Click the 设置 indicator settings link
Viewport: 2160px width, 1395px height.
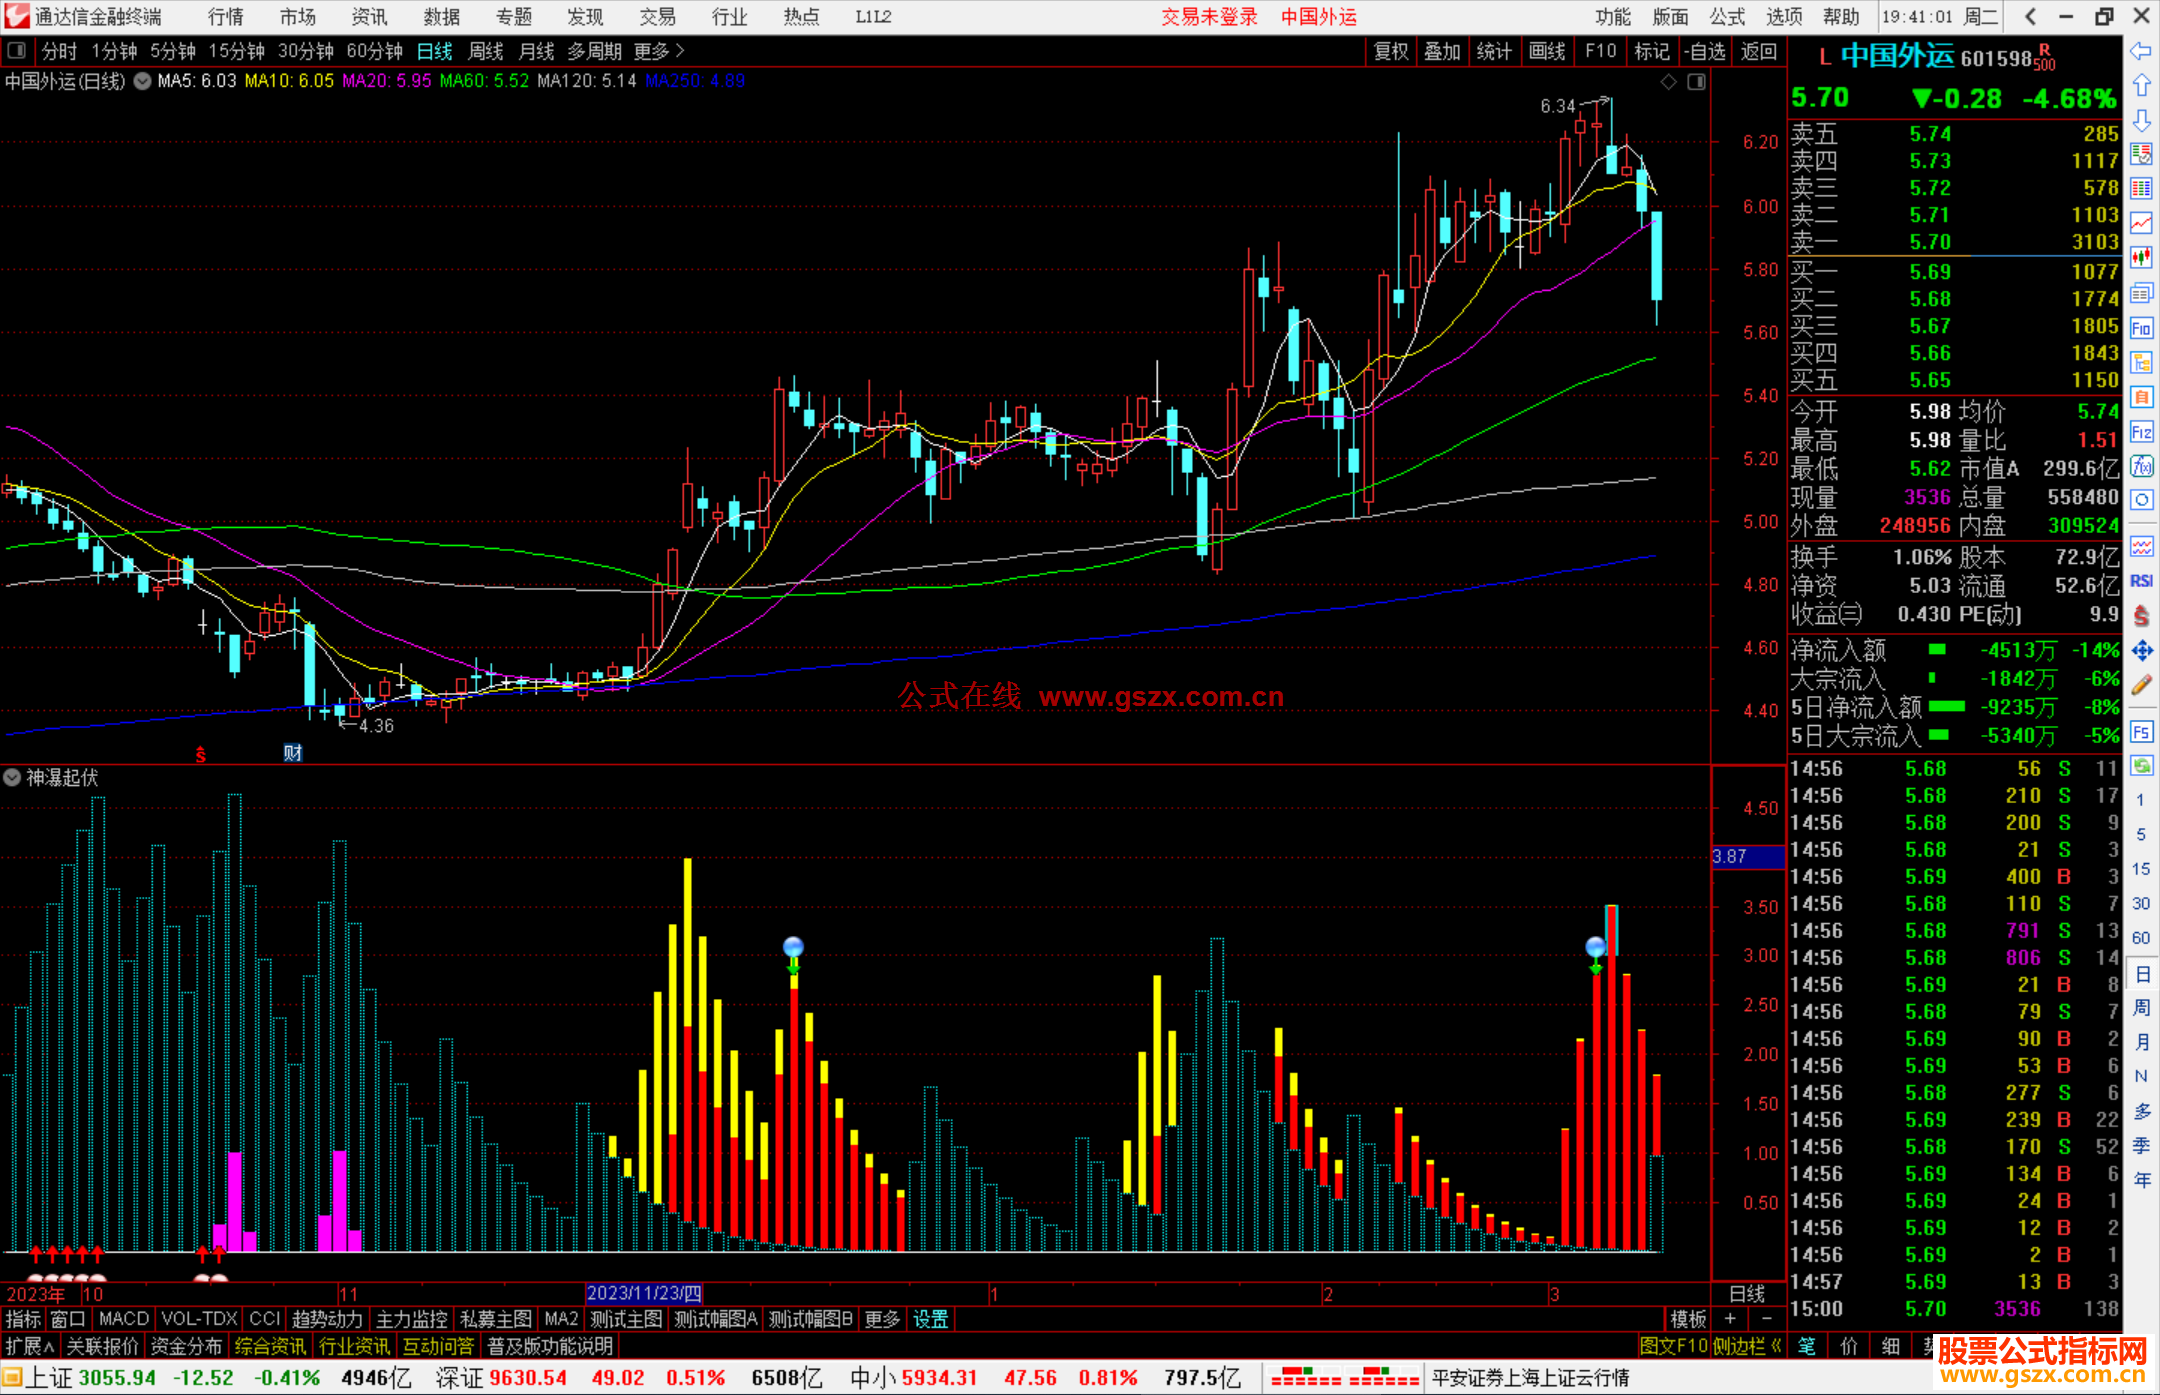point(930,1319)
